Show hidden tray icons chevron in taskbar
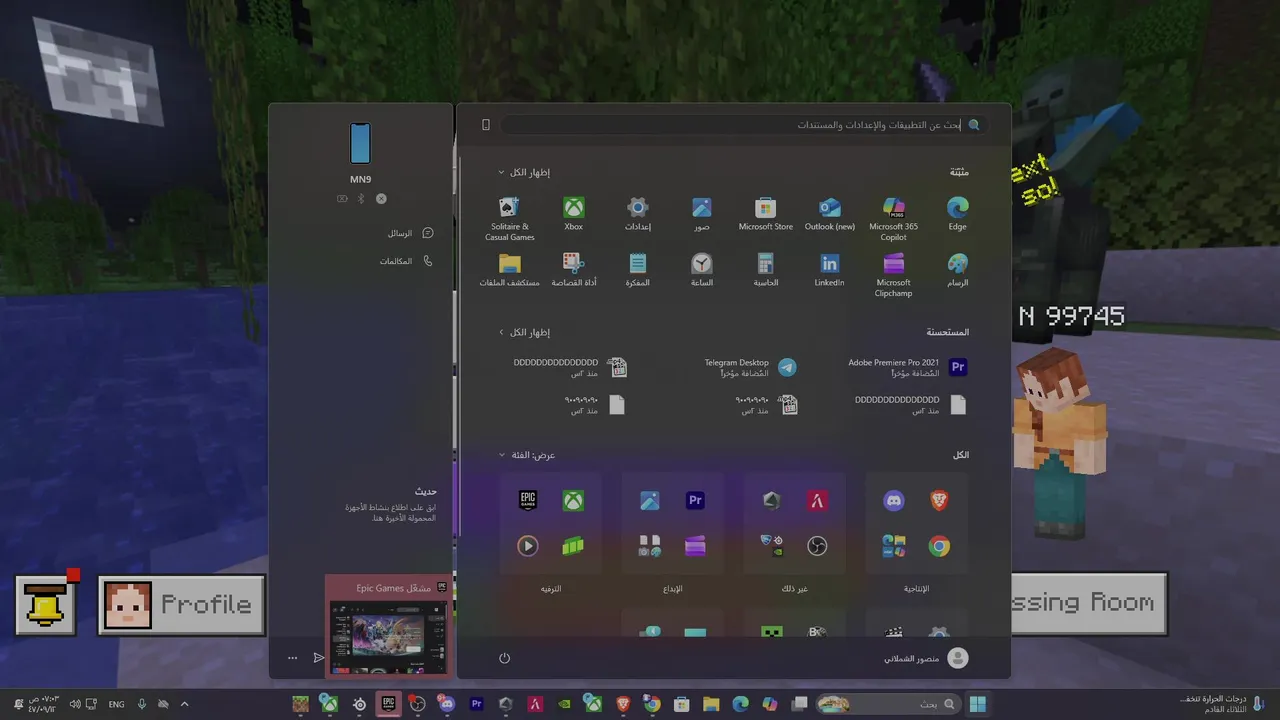This screenshot has height=720, width=1280. click(184, 704)
